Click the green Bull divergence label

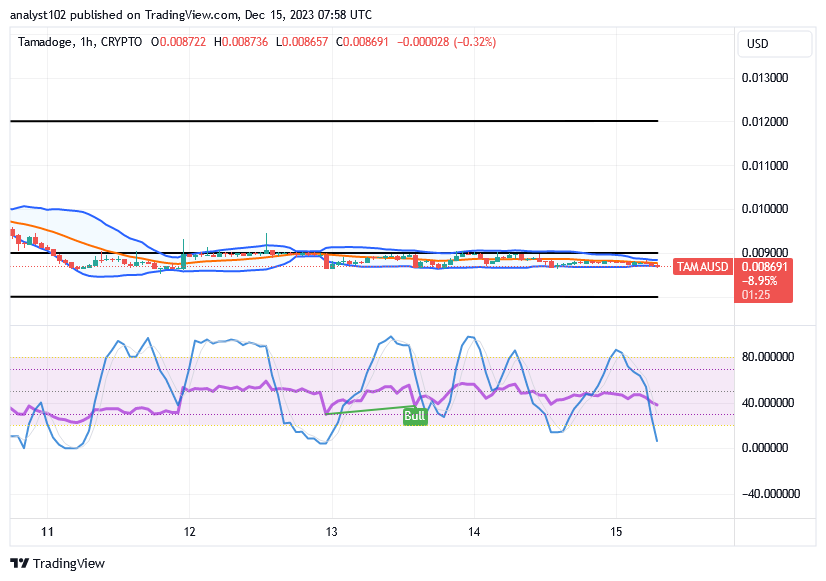coord(415,416)
